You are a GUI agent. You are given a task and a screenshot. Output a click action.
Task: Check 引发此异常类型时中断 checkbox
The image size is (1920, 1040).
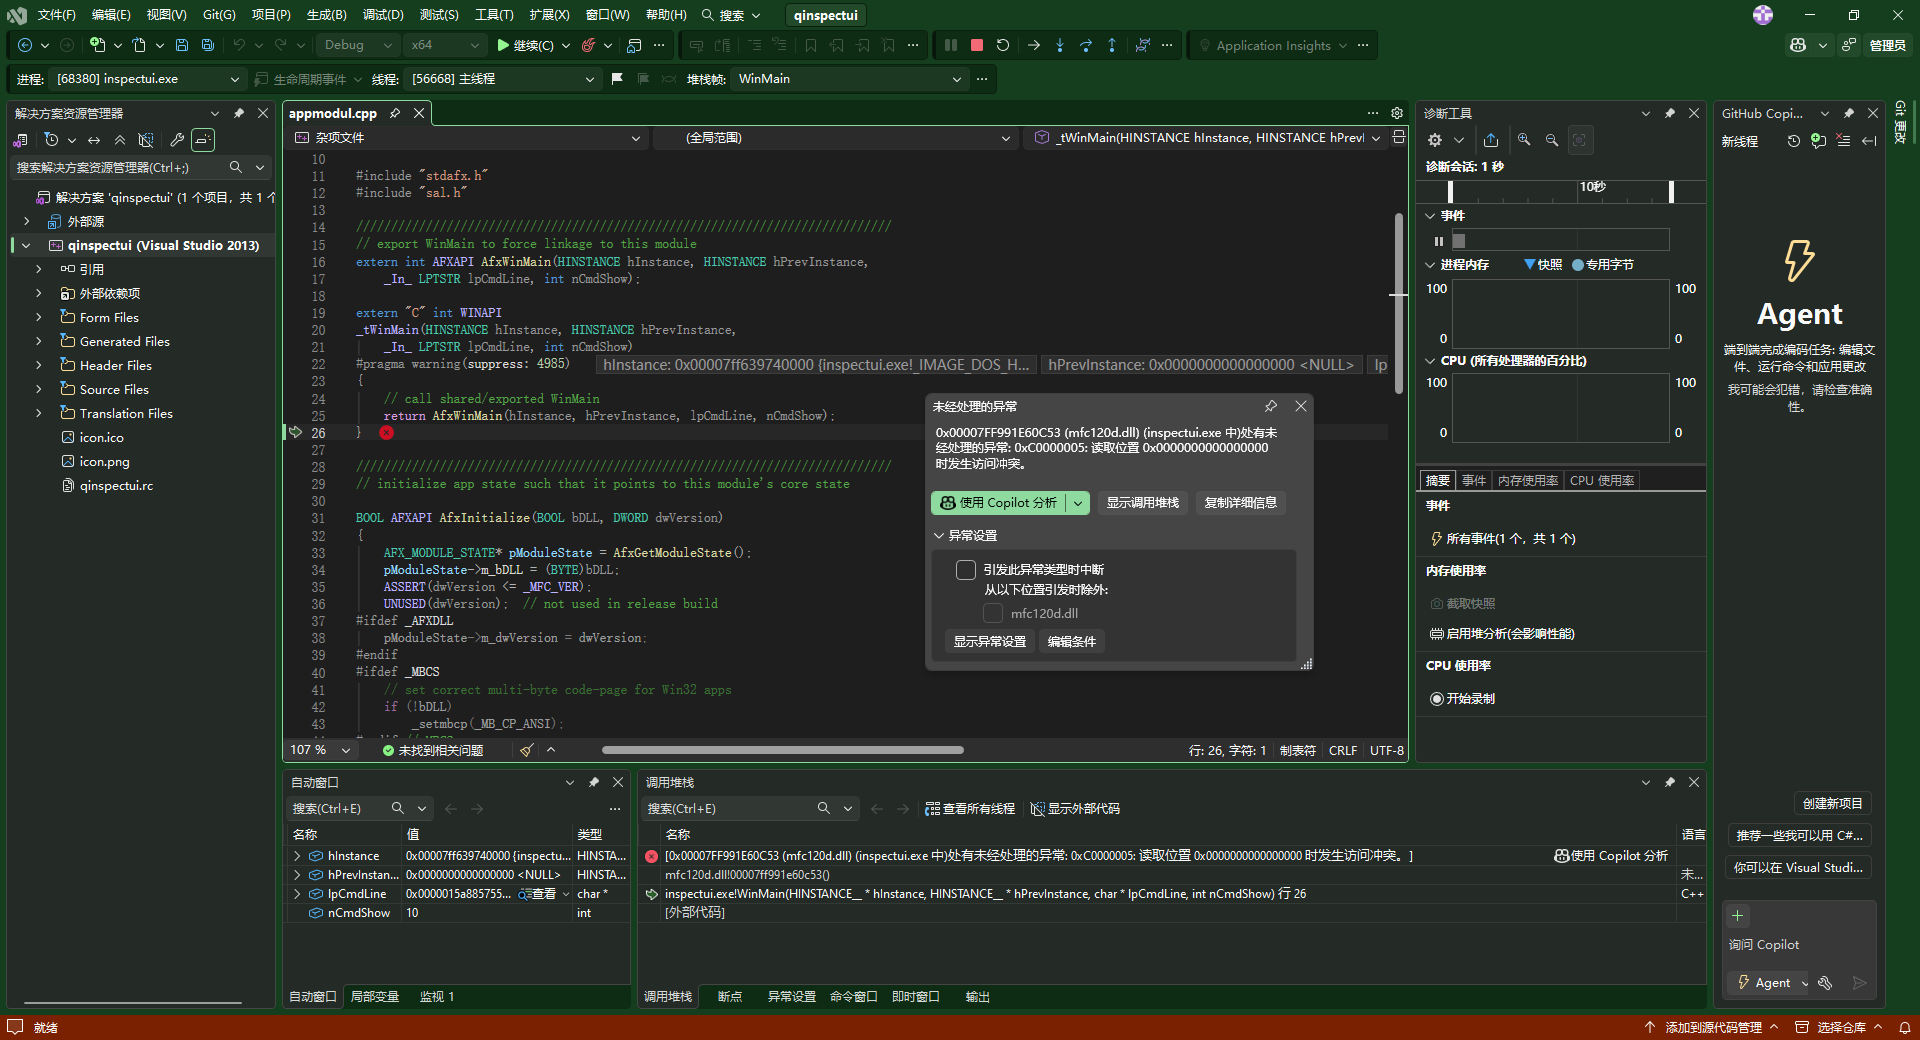(x=966, y=570)
